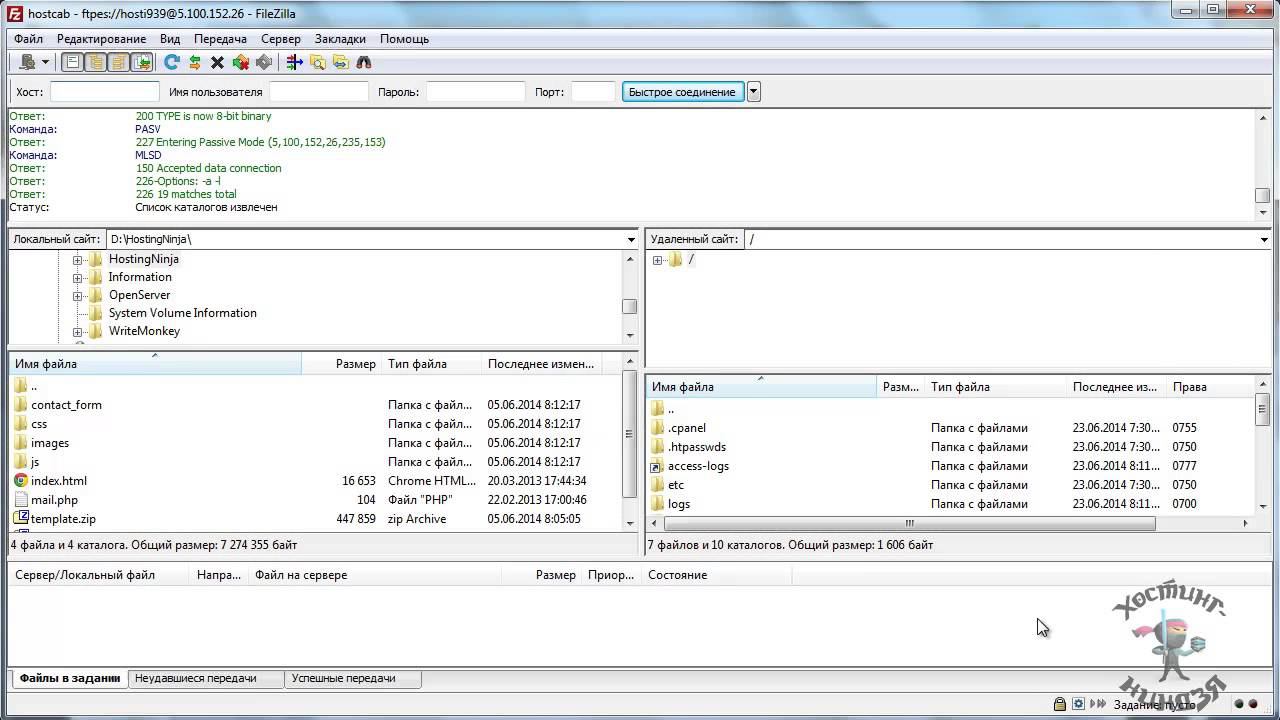This screenshot has width=1280, height=720.
Task: Open the Сервер menu
Action: 280,39
